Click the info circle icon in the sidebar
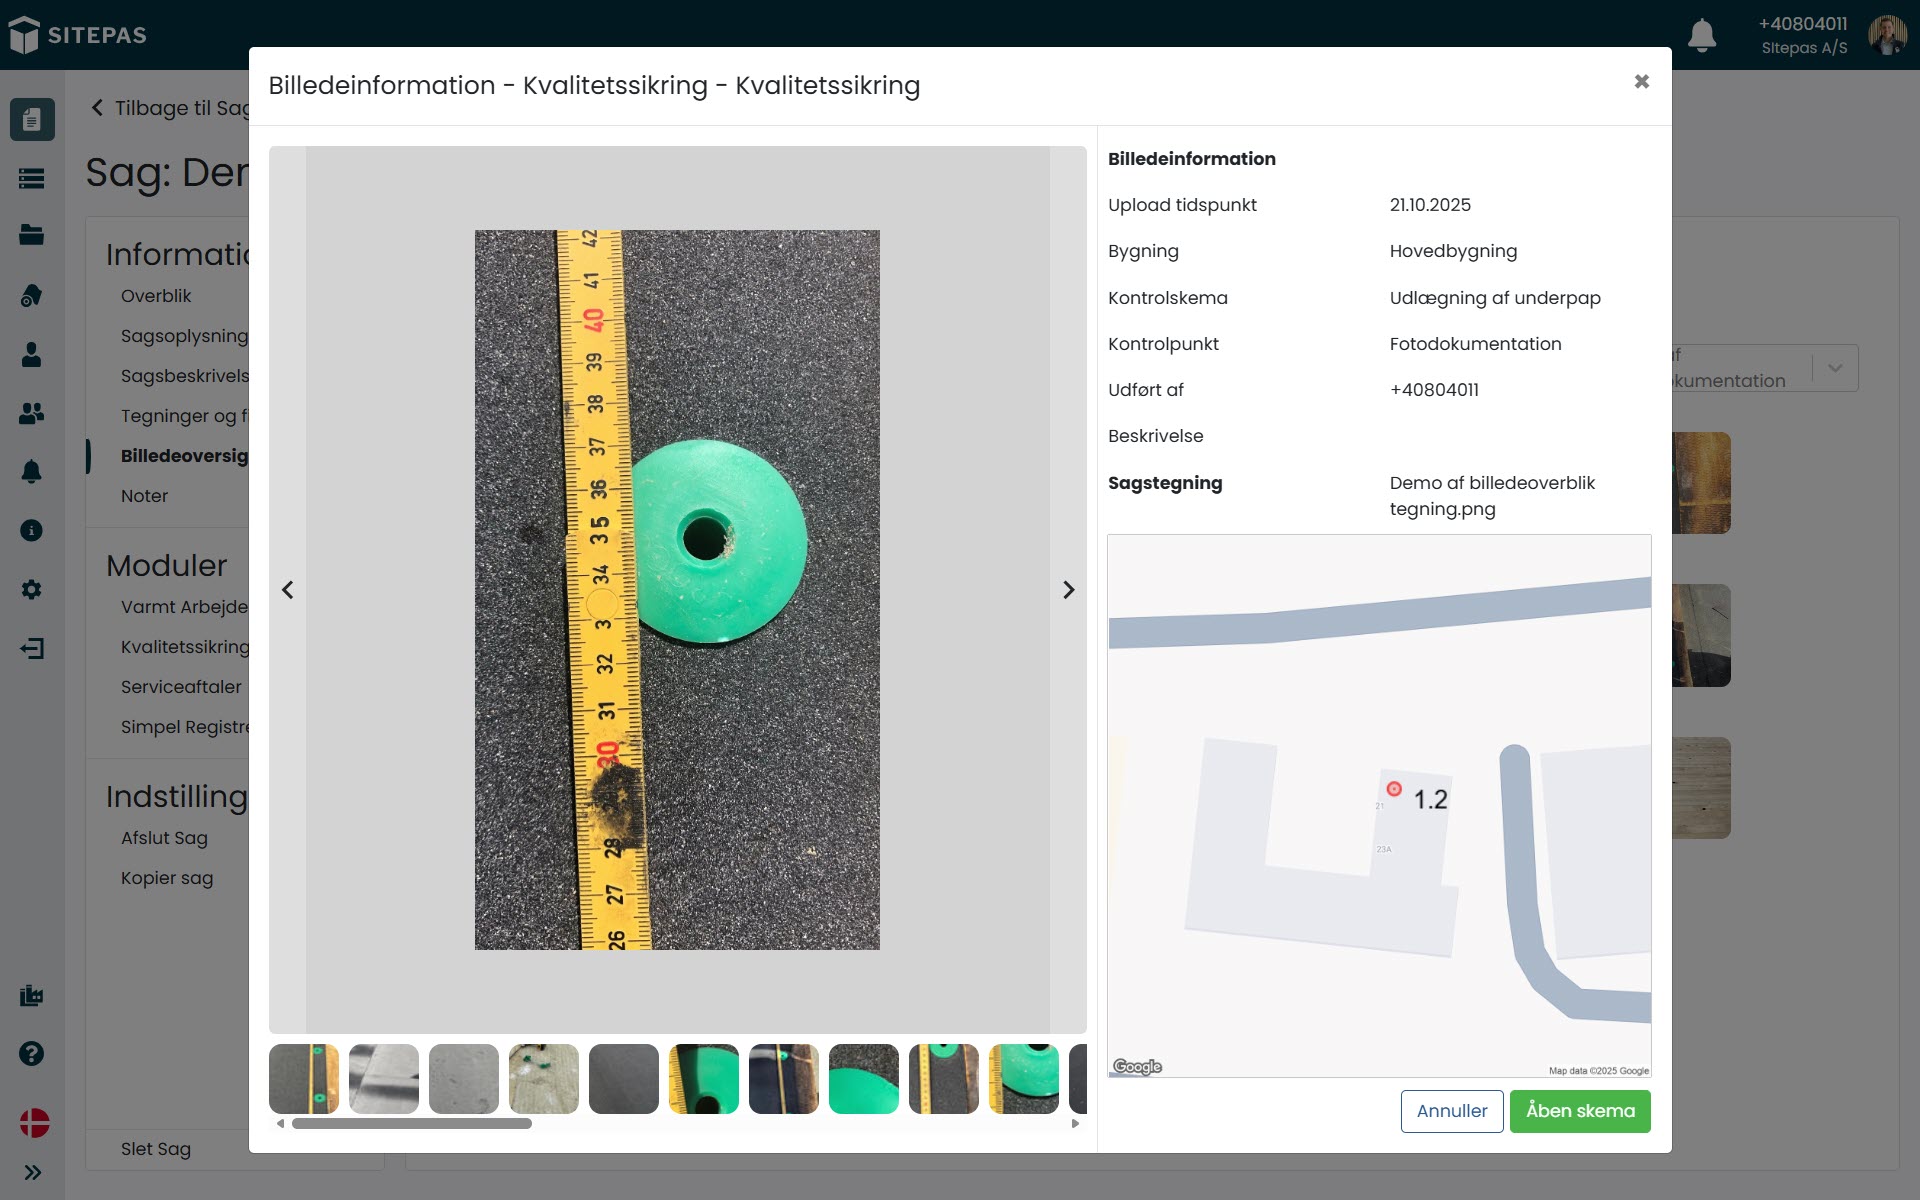 [29, 531]
